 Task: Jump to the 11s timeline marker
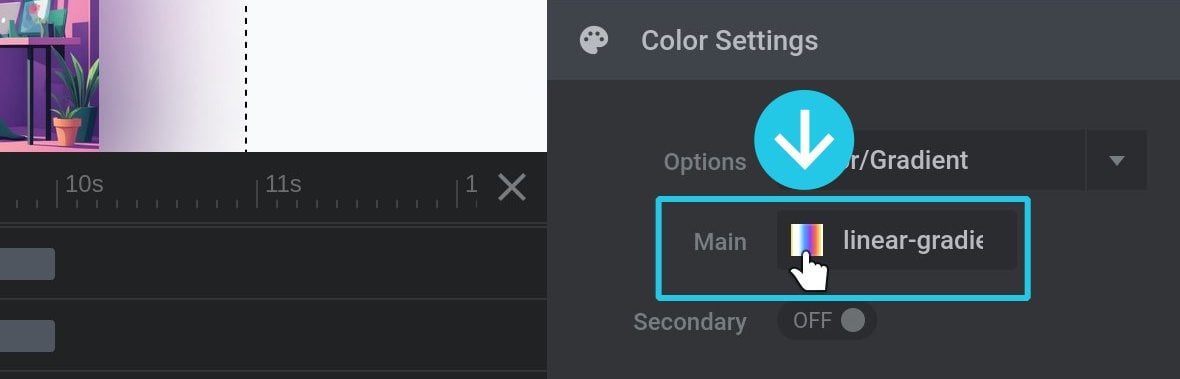click(282, 184)
